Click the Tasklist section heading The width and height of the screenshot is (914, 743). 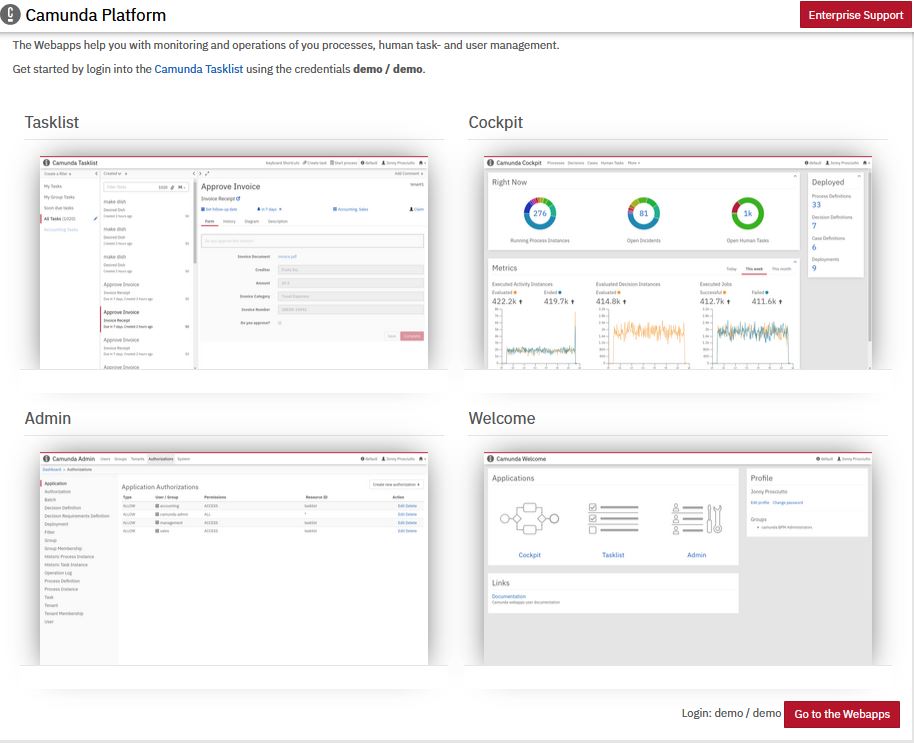pos(51,122)
